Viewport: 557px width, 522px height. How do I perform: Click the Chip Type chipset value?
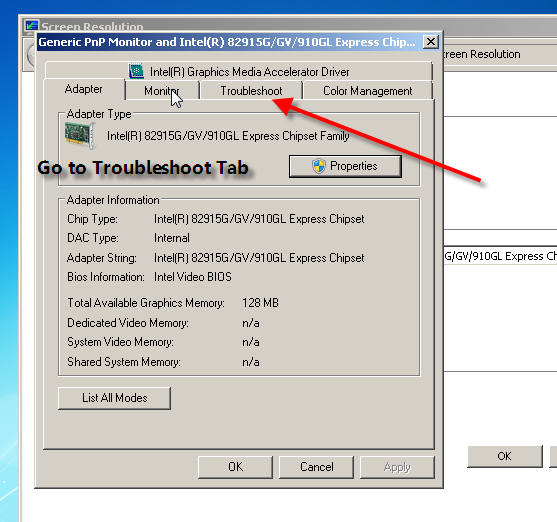tap(259, 219)
